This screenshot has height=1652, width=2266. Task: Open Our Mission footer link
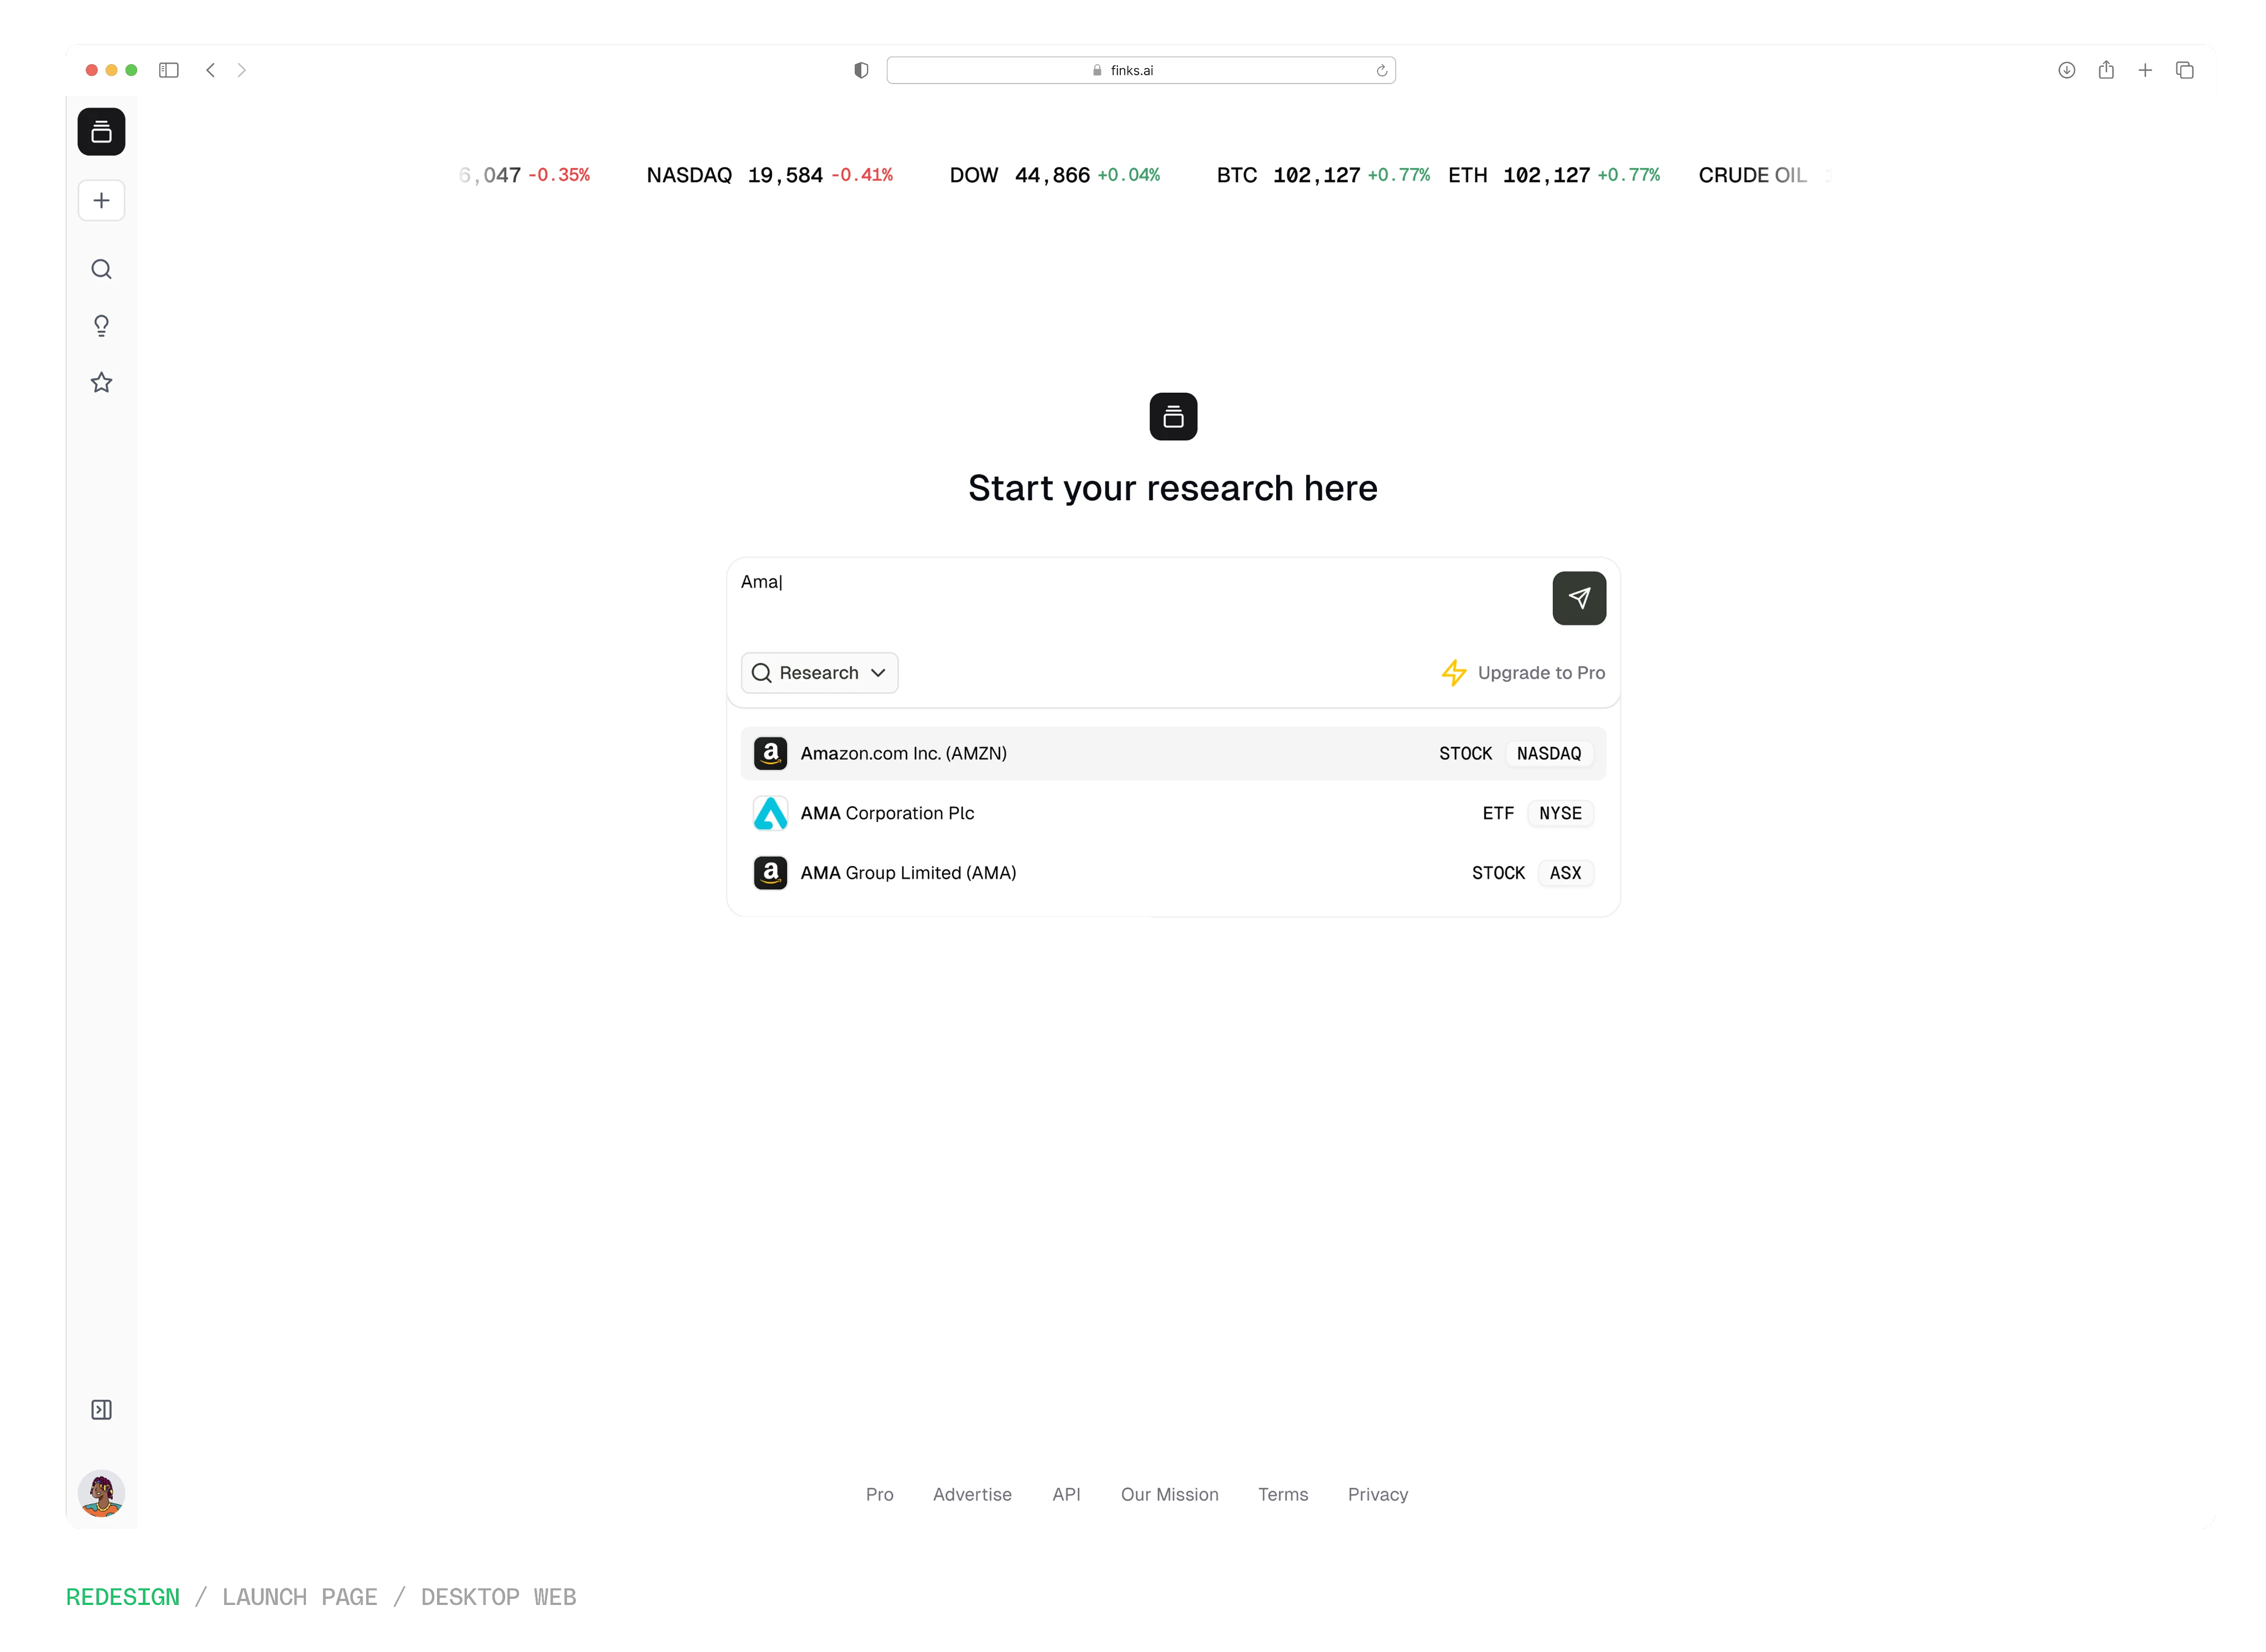1169,1494
